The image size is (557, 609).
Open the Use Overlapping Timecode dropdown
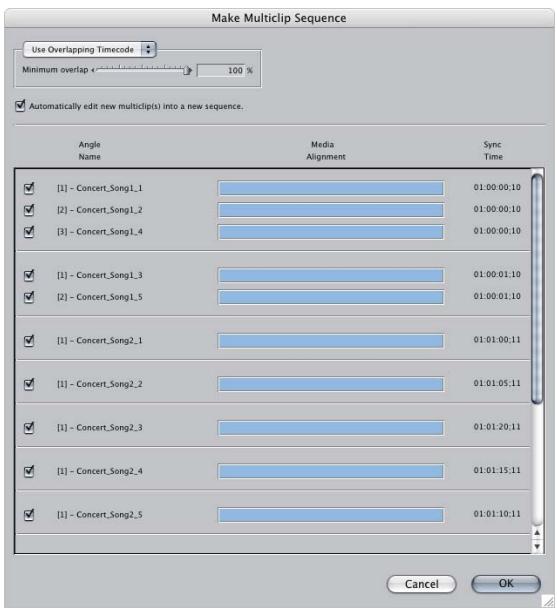tap(89, 49)
